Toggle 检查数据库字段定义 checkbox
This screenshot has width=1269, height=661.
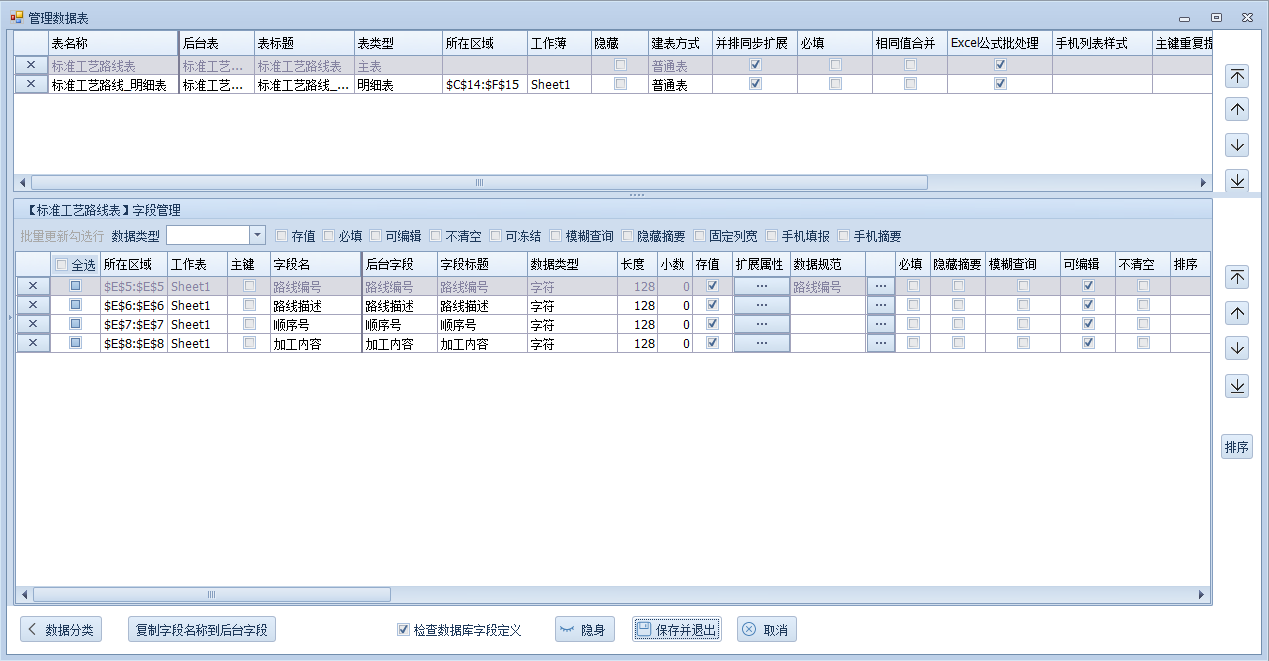[404, 630]
